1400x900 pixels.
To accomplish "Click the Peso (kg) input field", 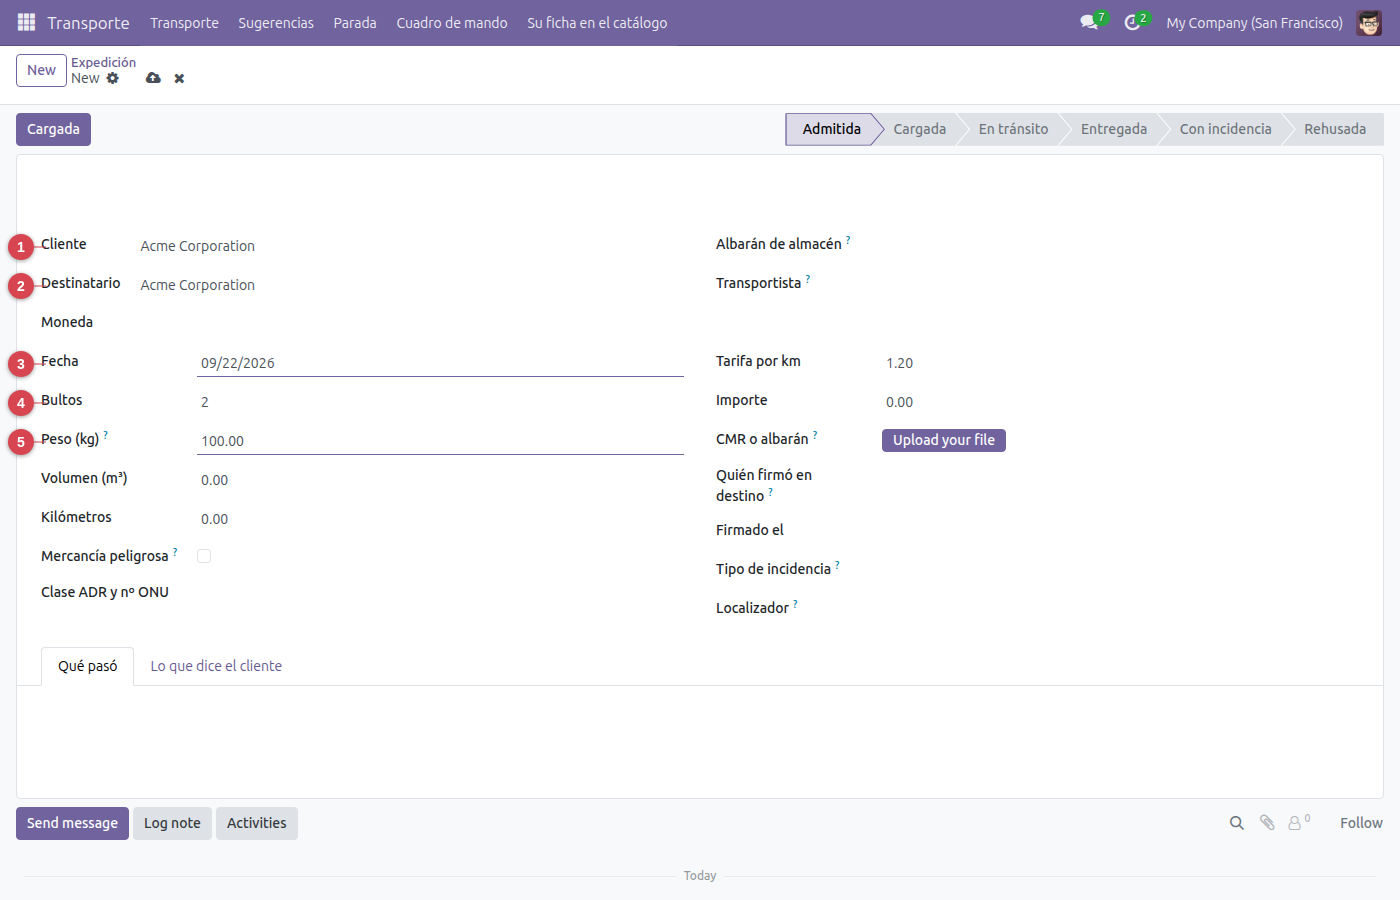I will point(440,441).
